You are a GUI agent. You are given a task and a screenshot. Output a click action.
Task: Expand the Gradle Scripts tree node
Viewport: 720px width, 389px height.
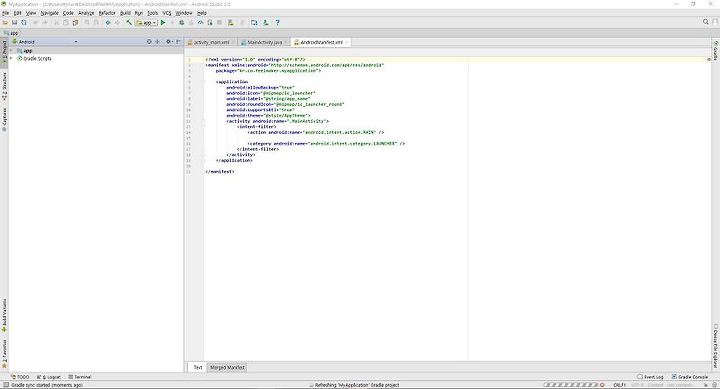(x=11, y=58)
